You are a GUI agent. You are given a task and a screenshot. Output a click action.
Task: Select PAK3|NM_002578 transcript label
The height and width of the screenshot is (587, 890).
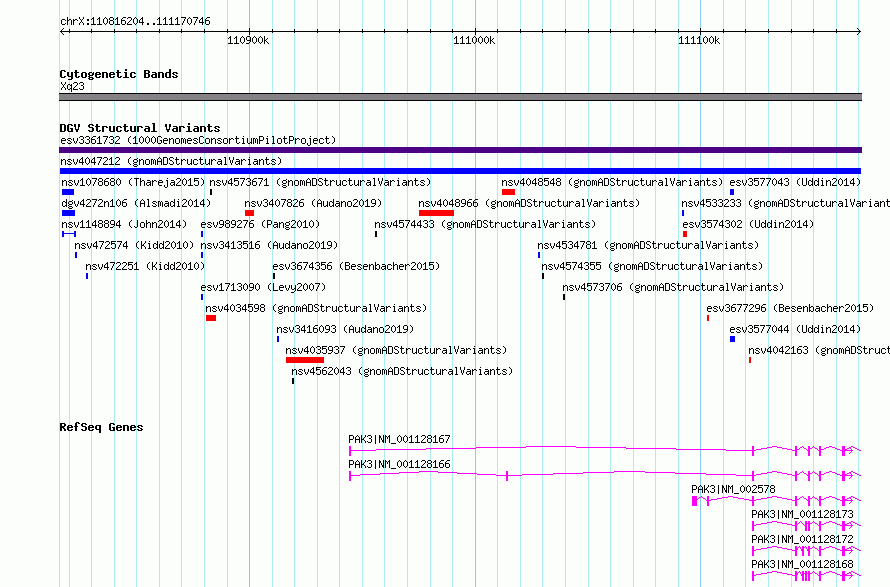point(733,489)
